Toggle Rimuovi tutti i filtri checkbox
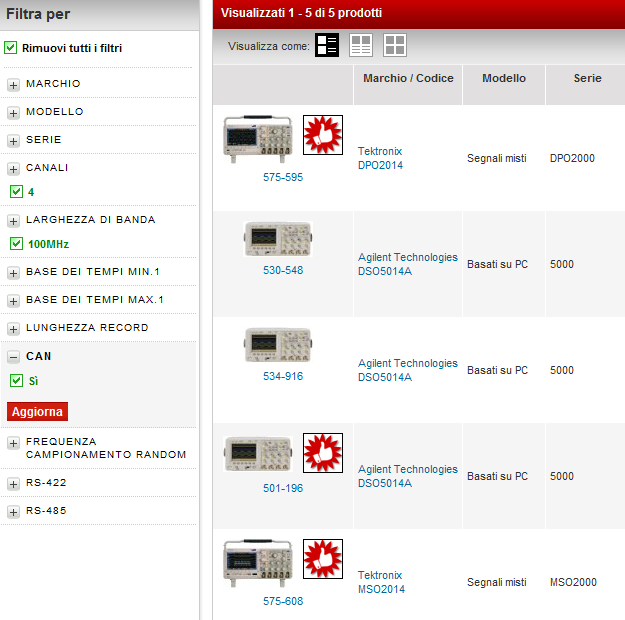625x620 pixels. [11, 48]
